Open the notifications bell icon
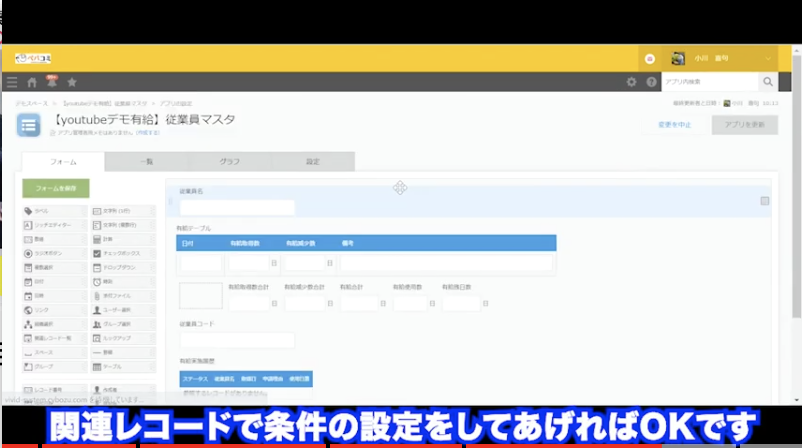 tap(51, 82)
